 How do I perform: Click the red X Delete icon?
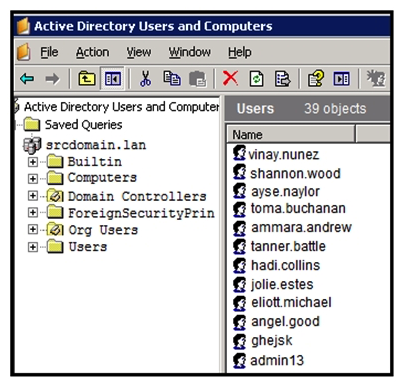click(x=230, y=79)
